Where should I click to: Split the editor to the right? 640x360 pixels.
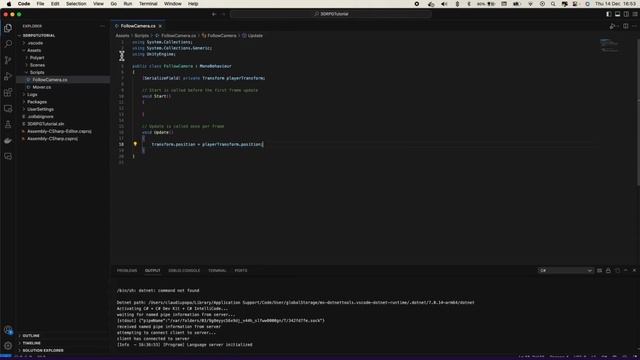click(626, 26)
